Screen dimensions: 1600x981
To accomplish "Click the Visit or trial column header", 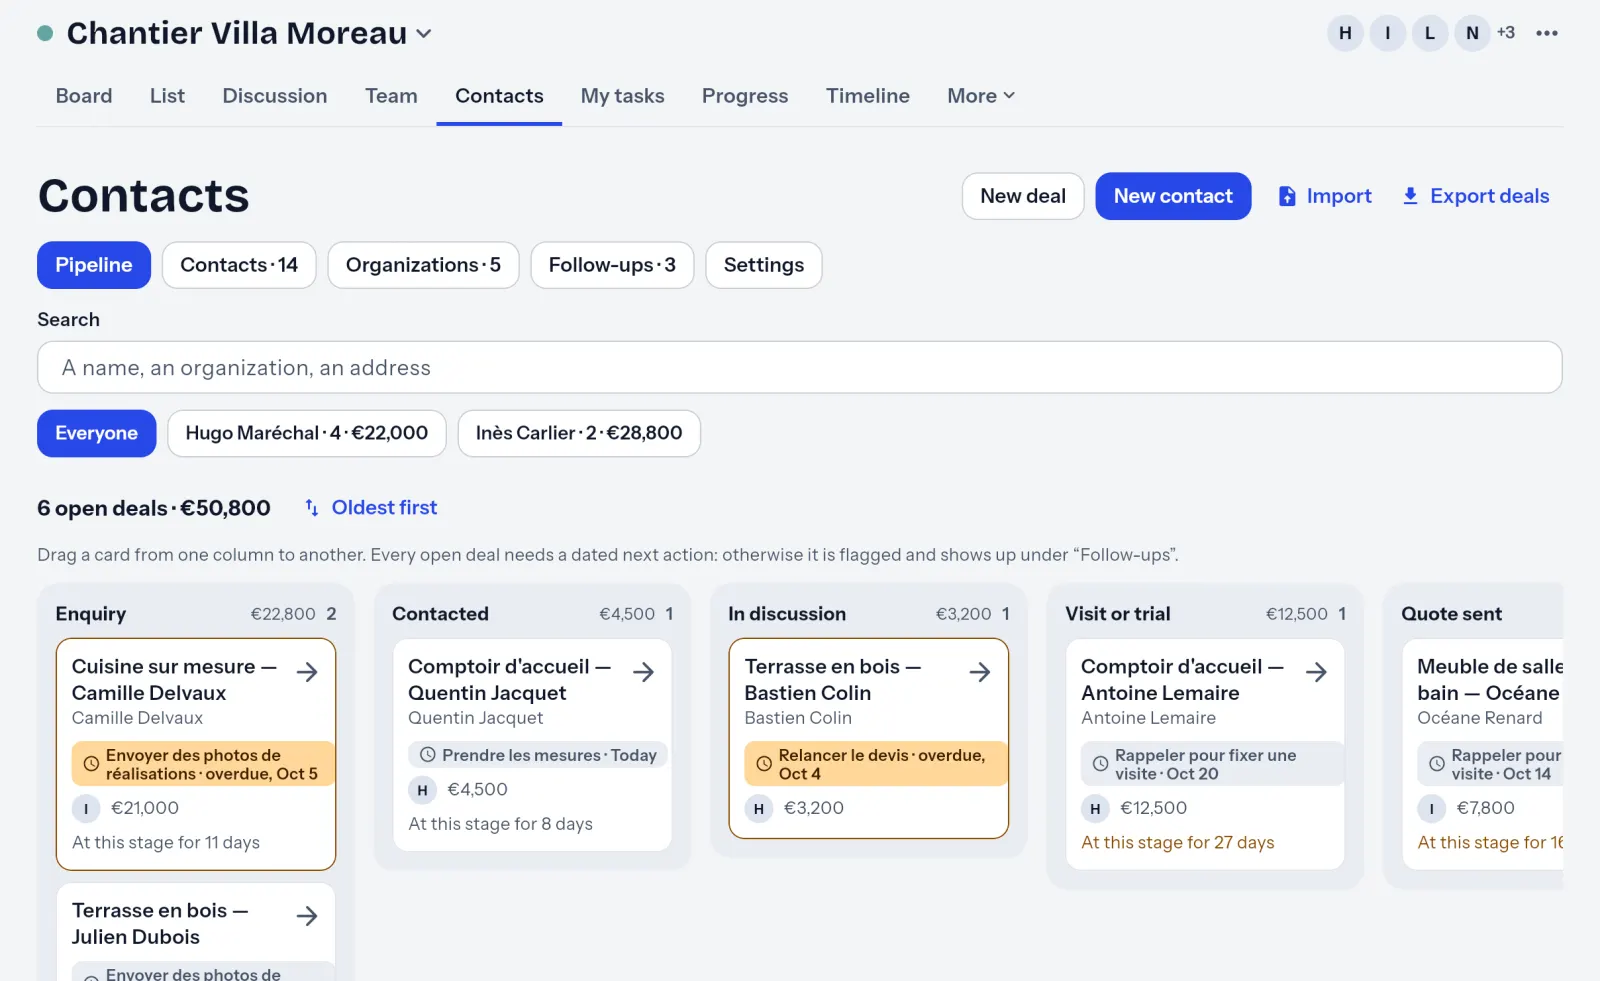I will coord(1117,613).
